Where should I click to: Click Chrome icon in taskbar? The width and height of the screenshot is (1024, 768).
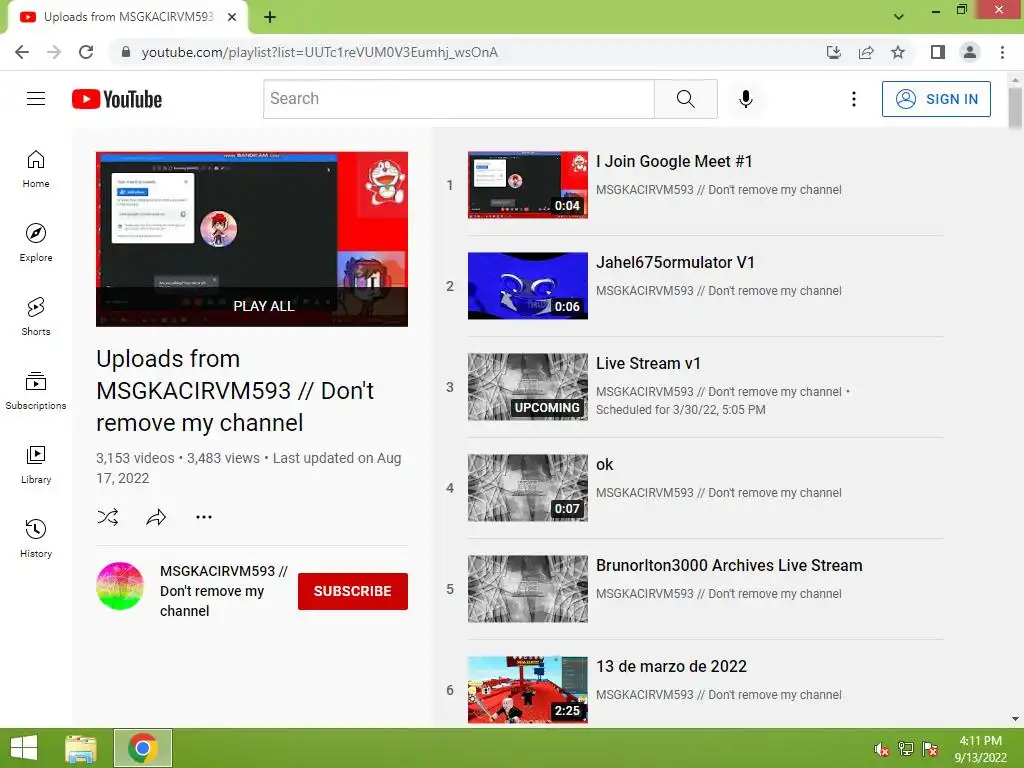point(142,748)
